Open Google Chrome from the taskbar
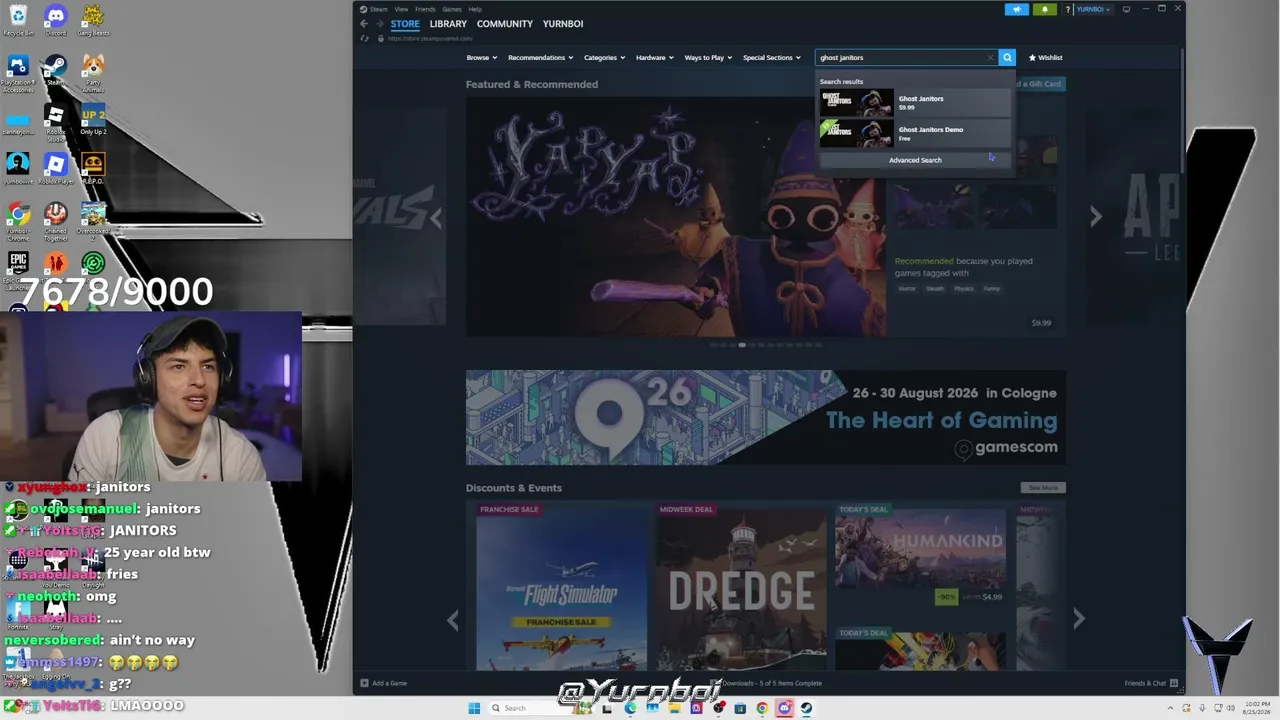Screen dimensions: 1280x720 pos(762,708)
